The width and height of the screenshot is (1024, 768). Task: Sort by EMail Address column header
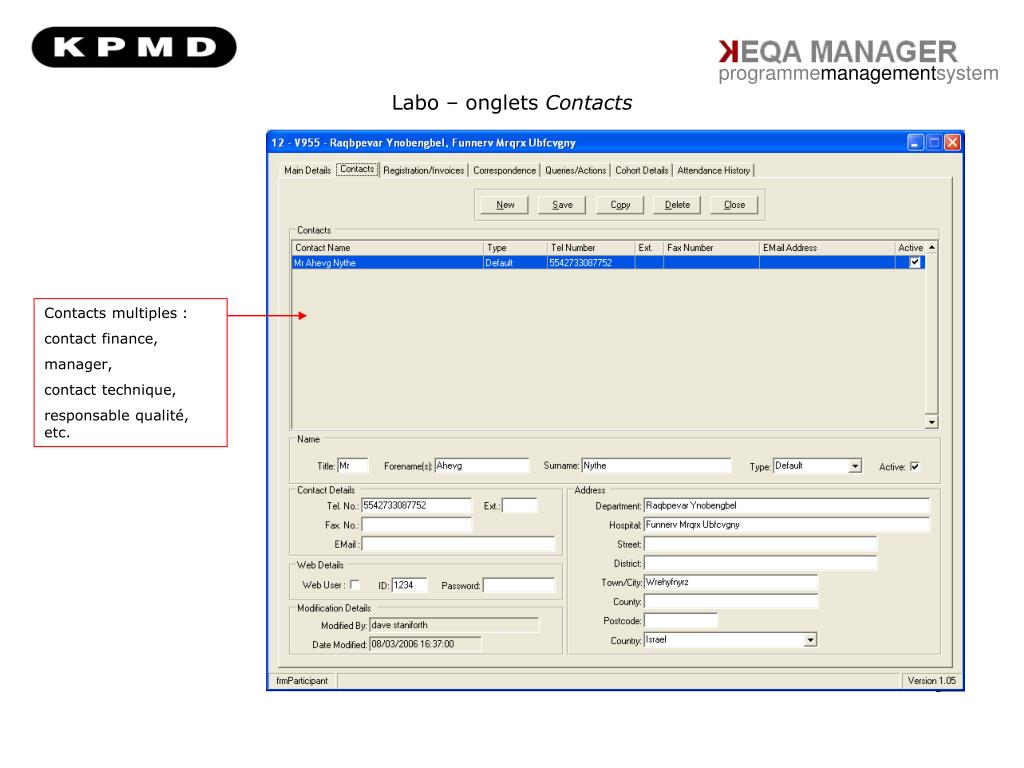(x=827, y=248)
